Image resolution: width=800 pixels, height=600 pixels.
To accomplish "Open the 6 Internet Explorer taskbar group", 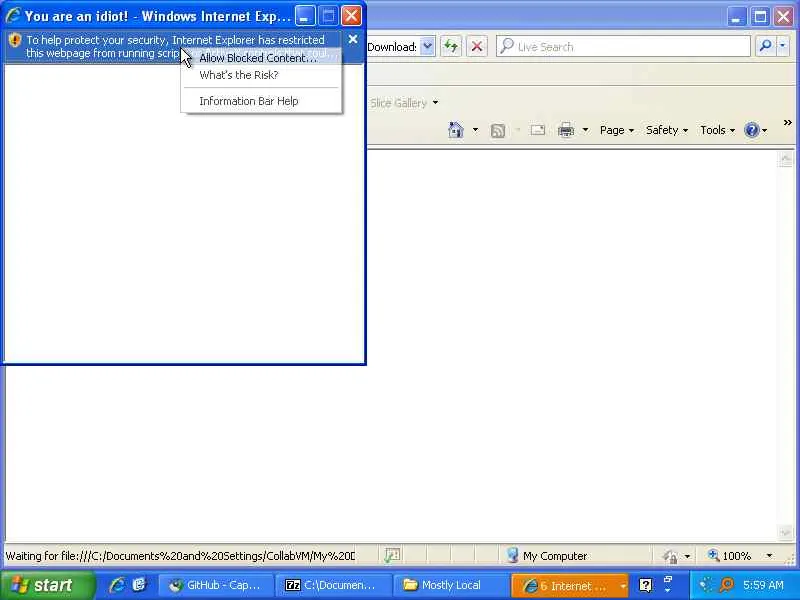I will tap(569, 586).
